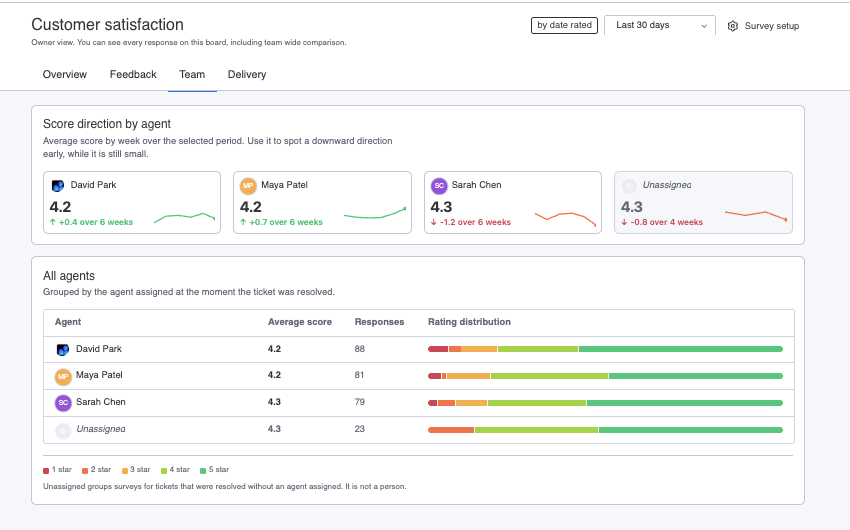Click Maya Patel's sparkline trend chart
The height and width of the screenshot is (530, 850).
tap(375, 213)
